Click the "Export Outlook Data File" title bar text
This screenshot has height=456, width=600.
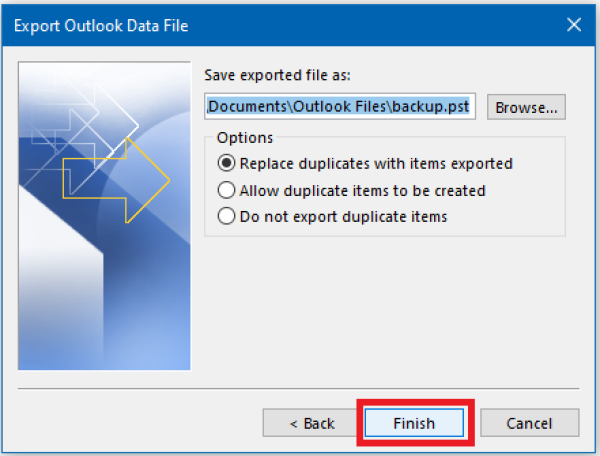pyautogui.click(x=100, y=25)
